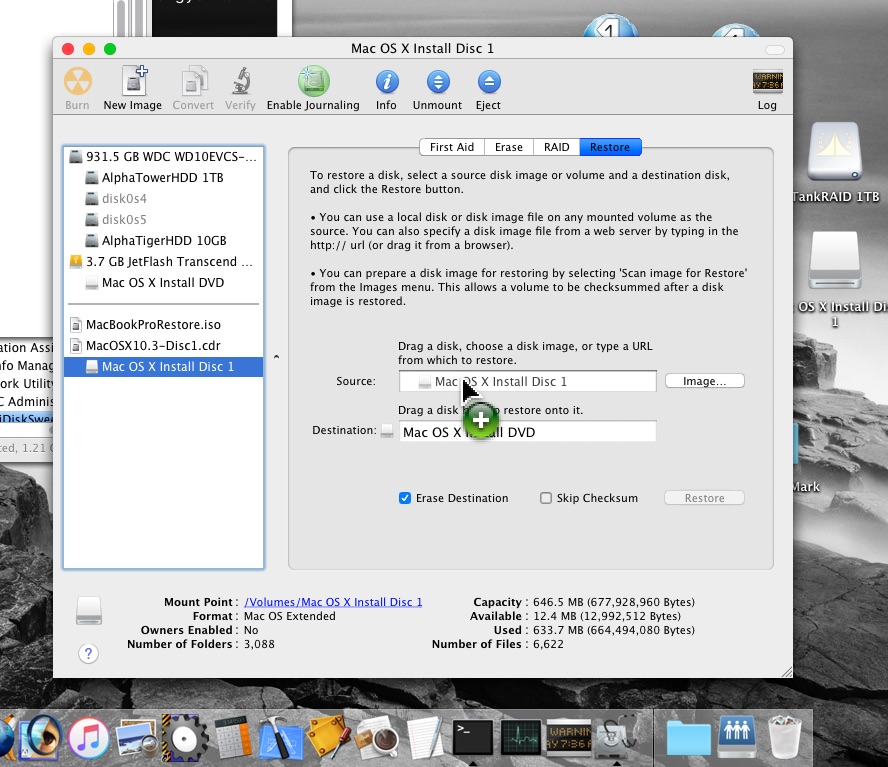Select the disk0s4 partition

tap(163, 198)
